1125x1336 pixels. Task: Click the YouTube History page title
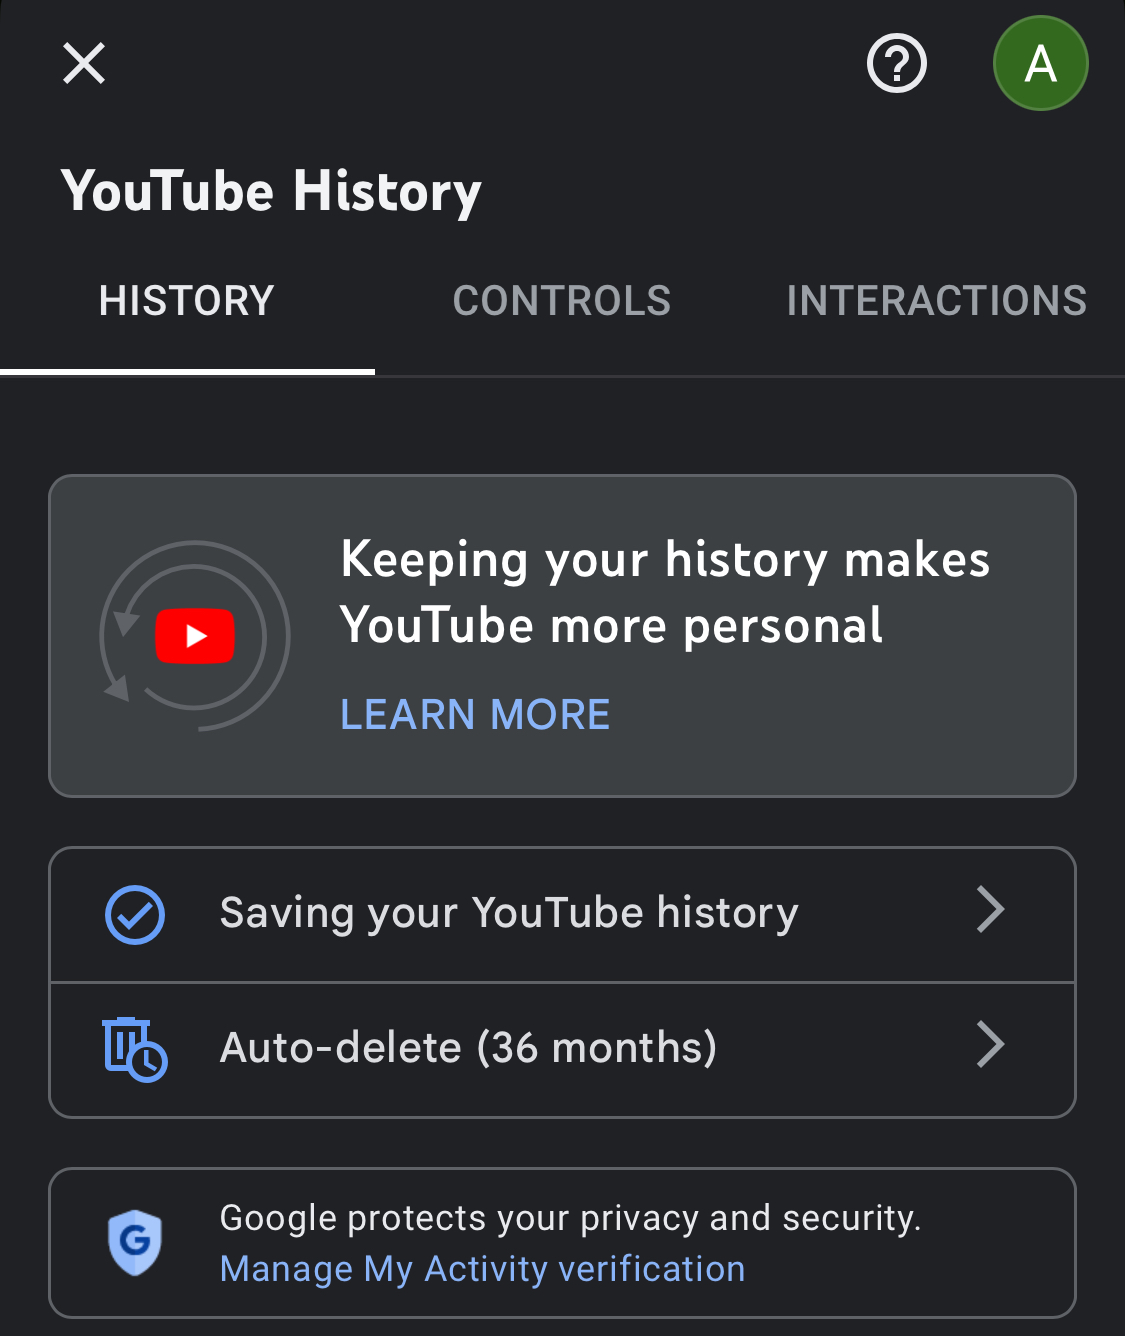[x=271, y=191]
